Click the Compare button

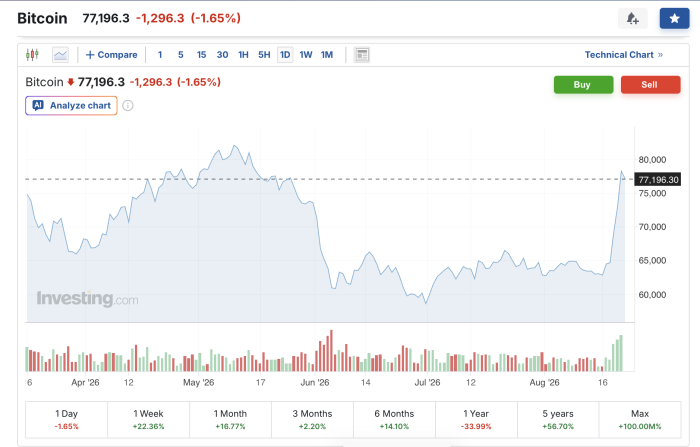[x=112, y=55]
